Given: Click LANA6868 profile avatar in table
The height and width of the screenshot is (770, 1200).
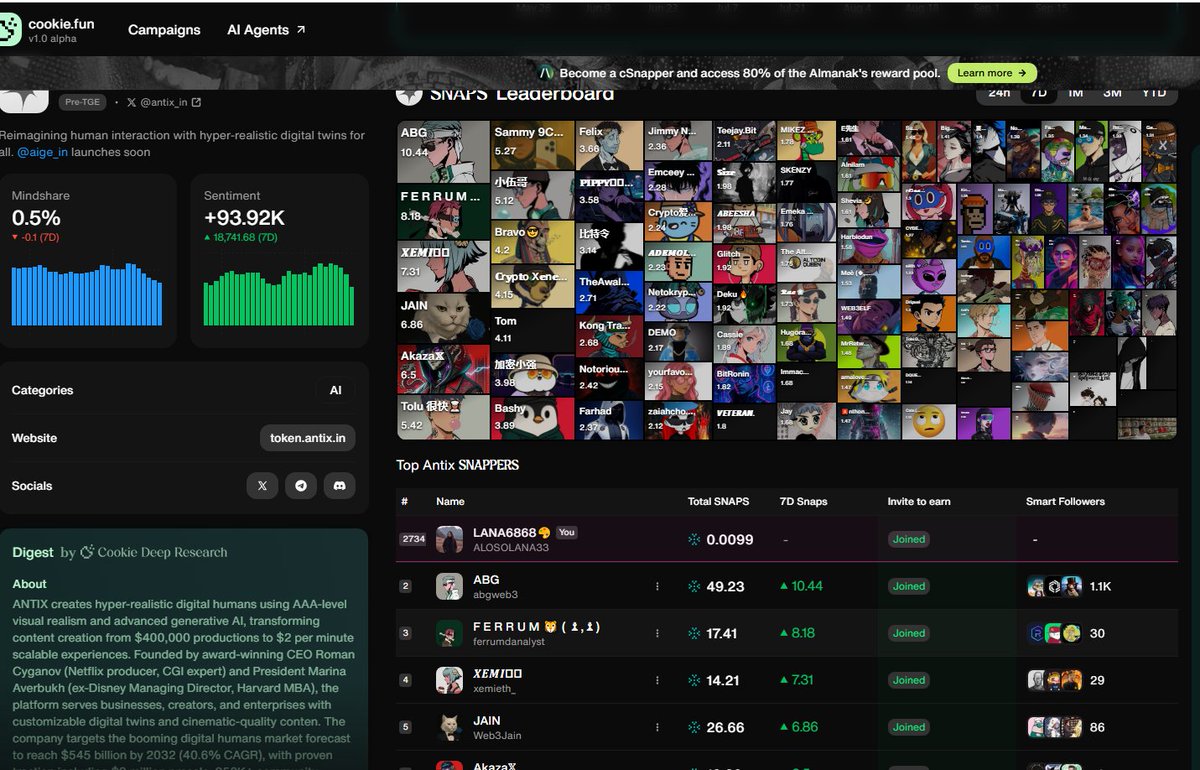Looking at the screenshot, I should (x=449, y=539).
